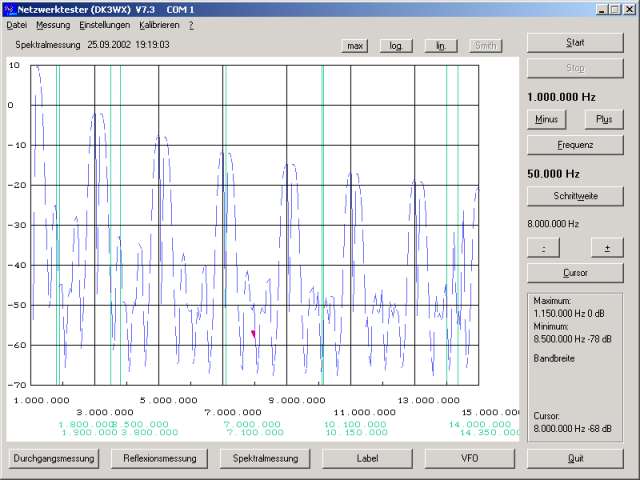Viewport: 640px width, 480px height.
Task: Increase start frequency with Plus
Action: tap(604, 120)
